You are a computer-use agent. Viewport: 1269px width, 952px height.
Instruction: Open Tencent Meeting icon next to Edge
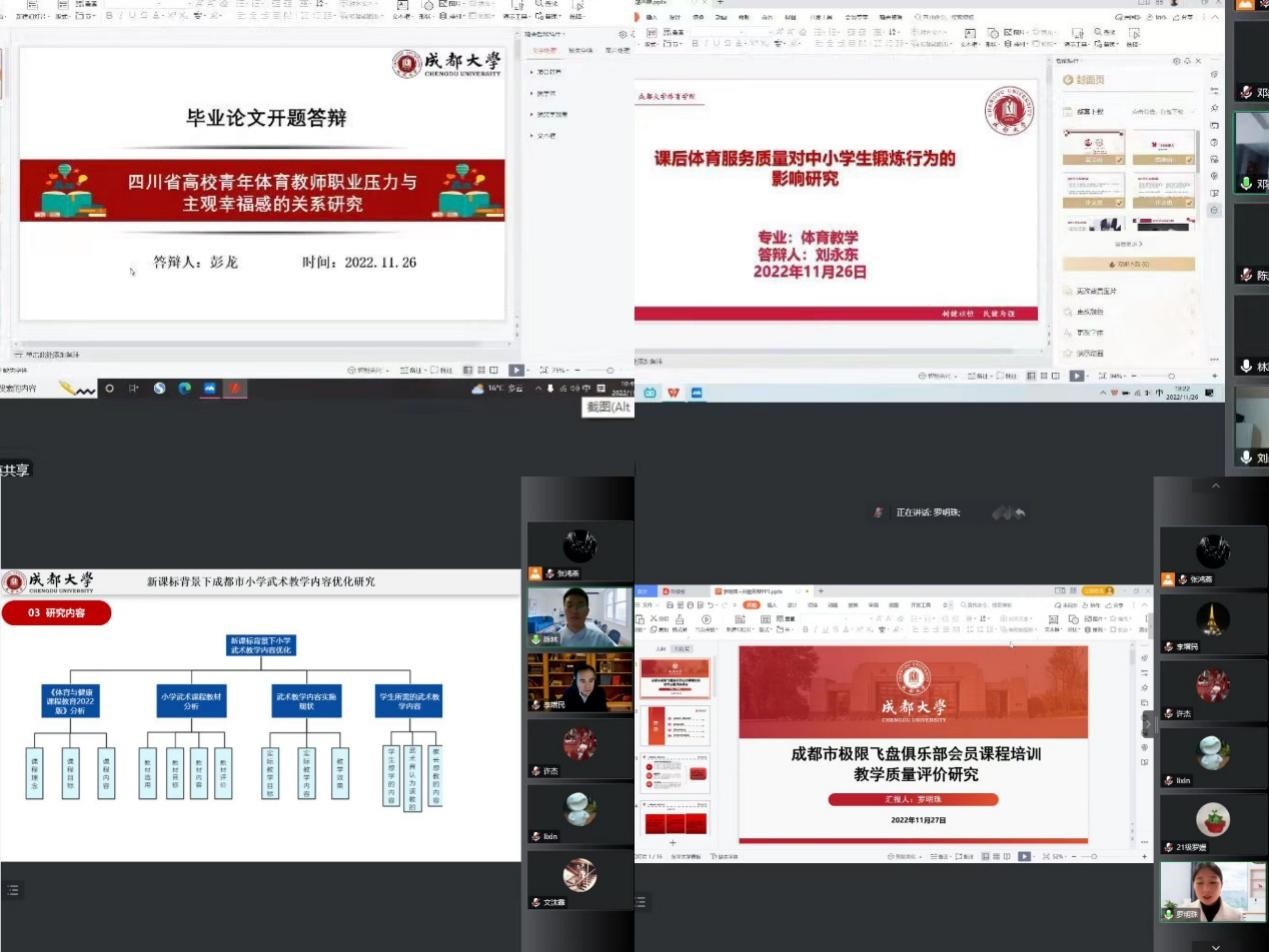(x=210, y=388)
